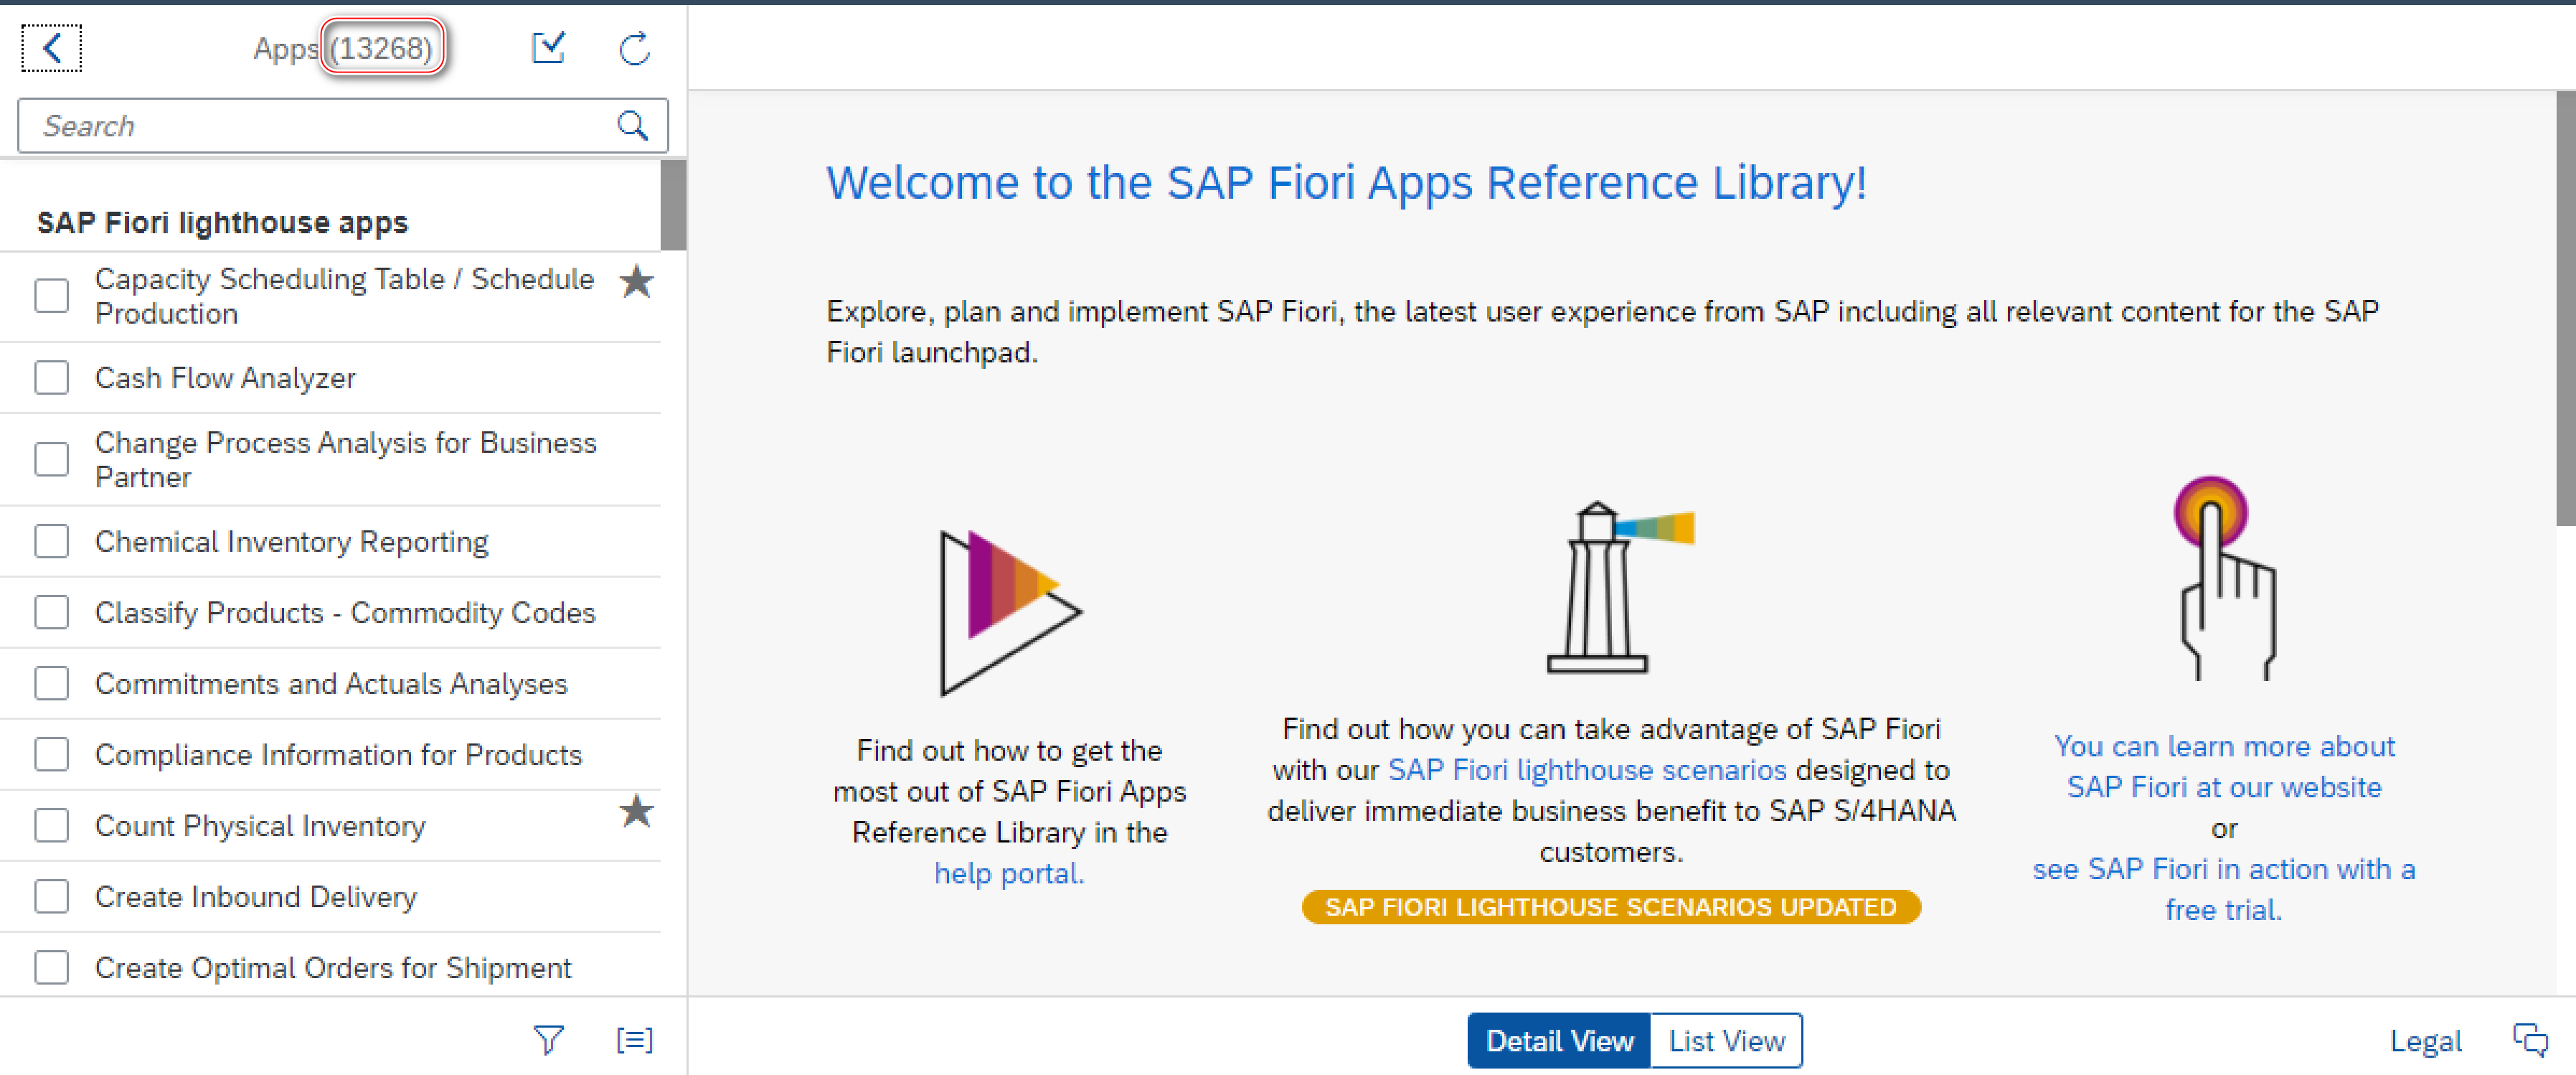Open the feedback chat icon
Viewport: 2576px width, 1075px height.
click(2530, 1040)
